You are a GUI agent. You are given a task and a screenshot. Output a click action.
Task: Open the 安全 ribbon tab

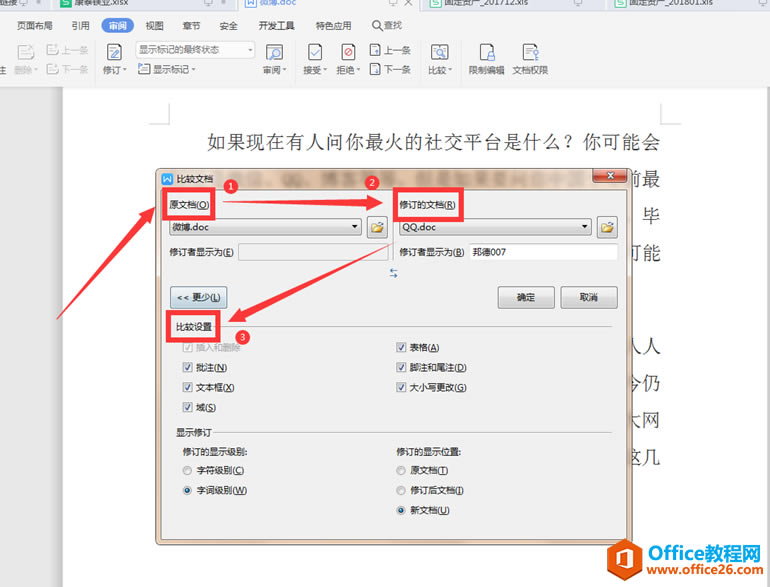(x=228, y=26)
